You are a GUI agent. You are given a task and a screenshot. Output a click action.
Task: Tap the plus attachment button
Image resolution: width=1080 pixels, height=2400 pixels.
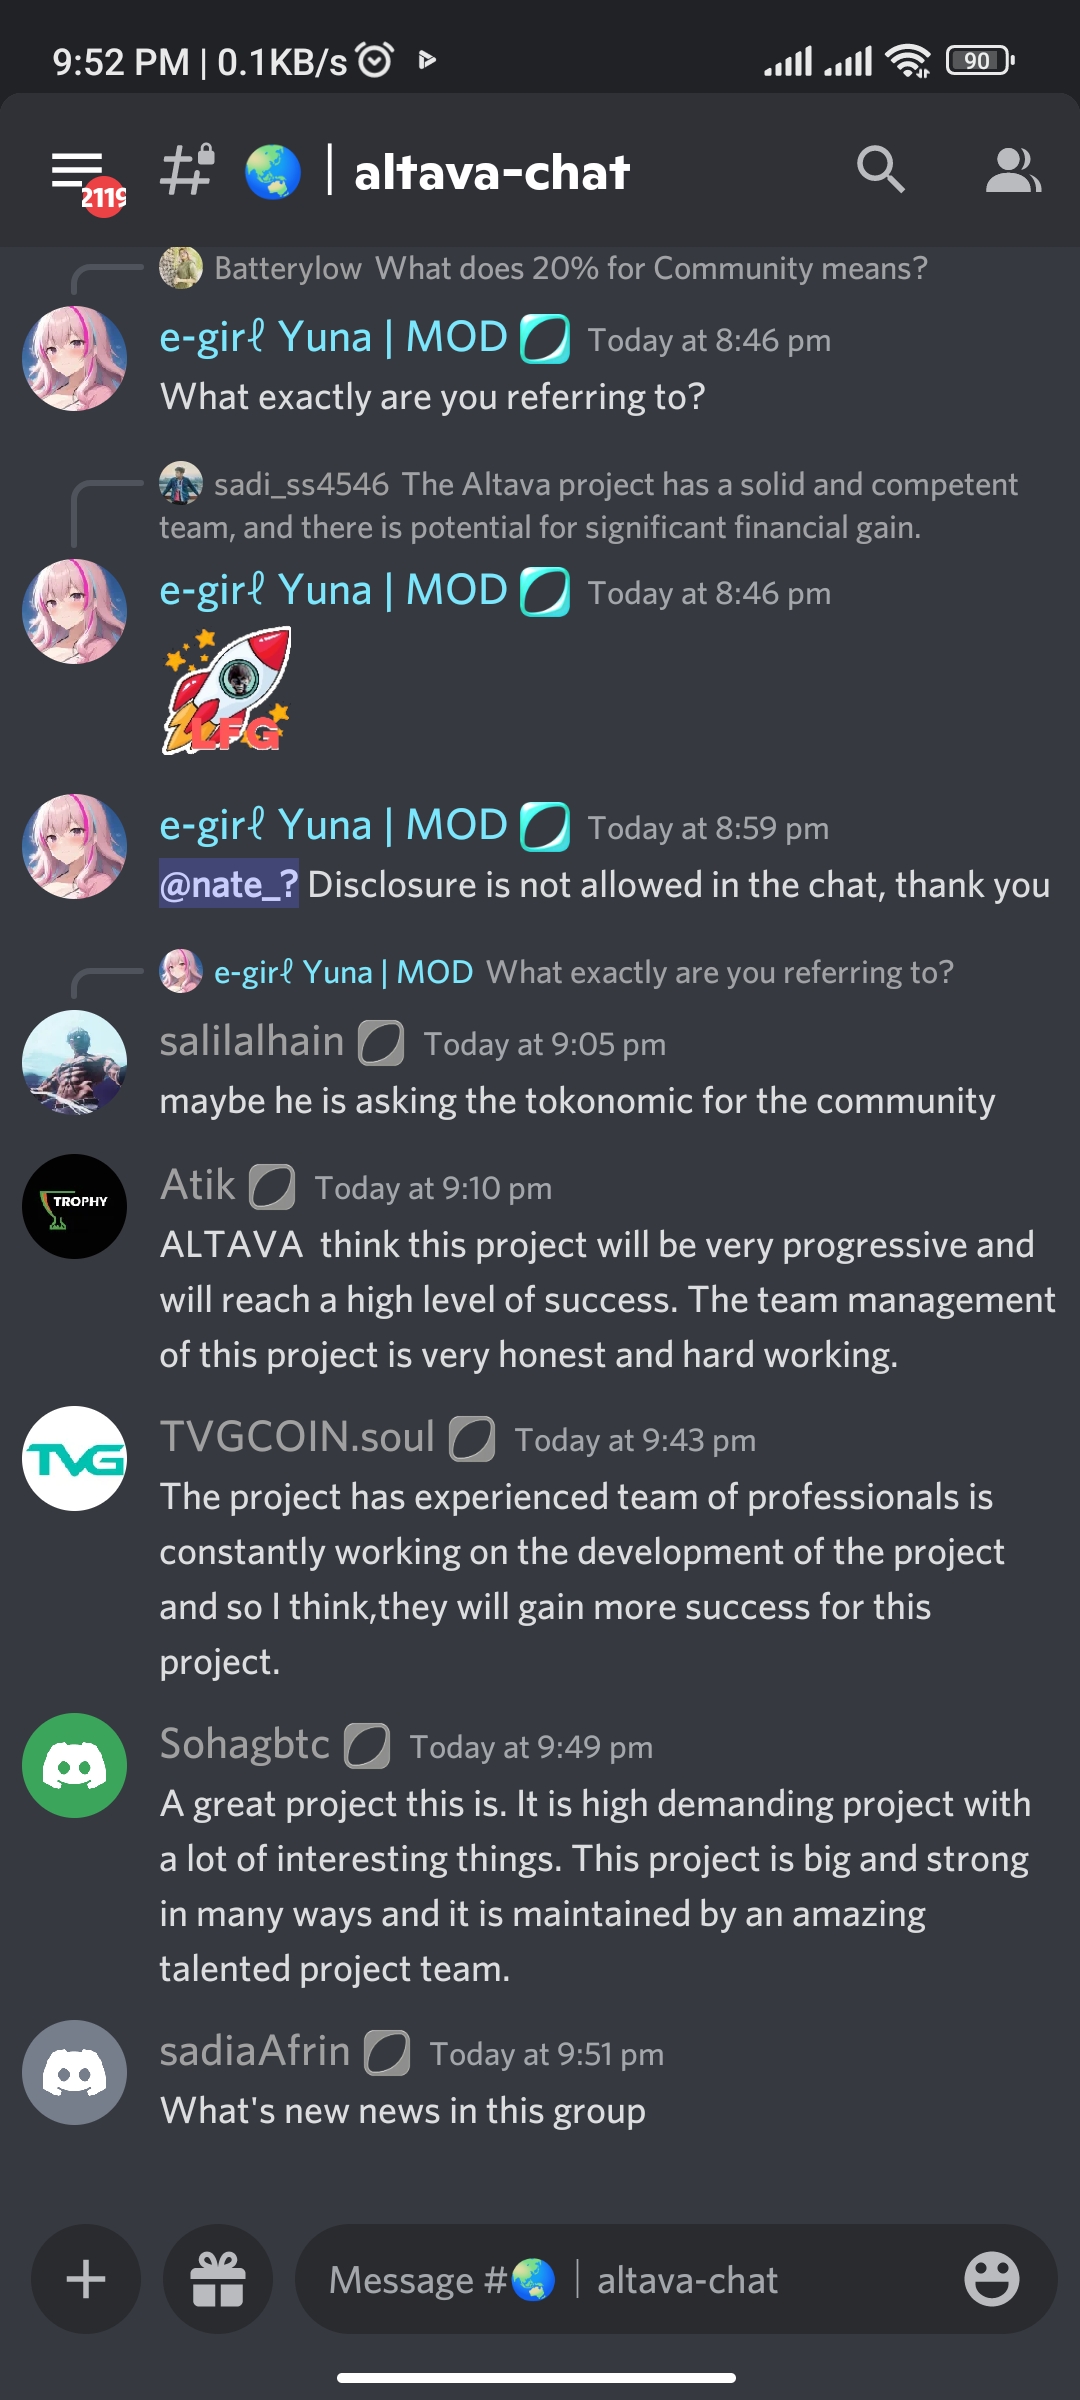click(86, 2279)
